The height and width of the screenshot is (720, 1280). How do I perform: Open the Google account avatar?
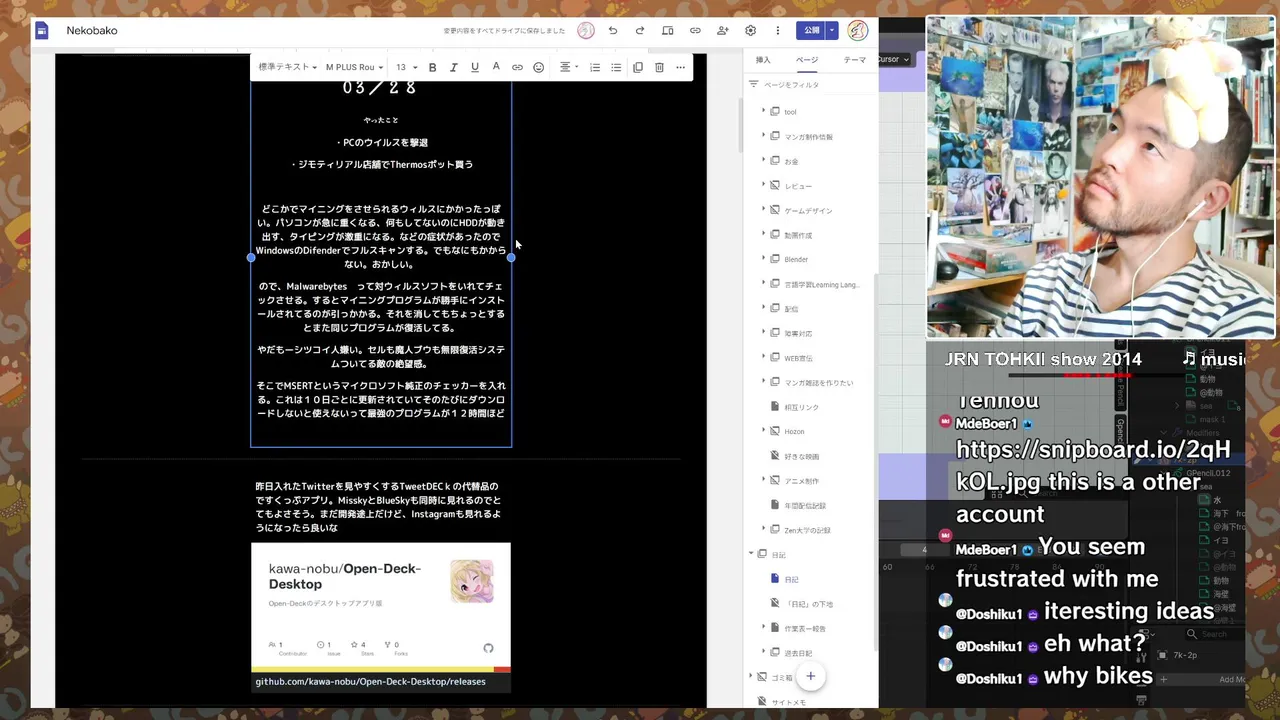pos(858,30)
